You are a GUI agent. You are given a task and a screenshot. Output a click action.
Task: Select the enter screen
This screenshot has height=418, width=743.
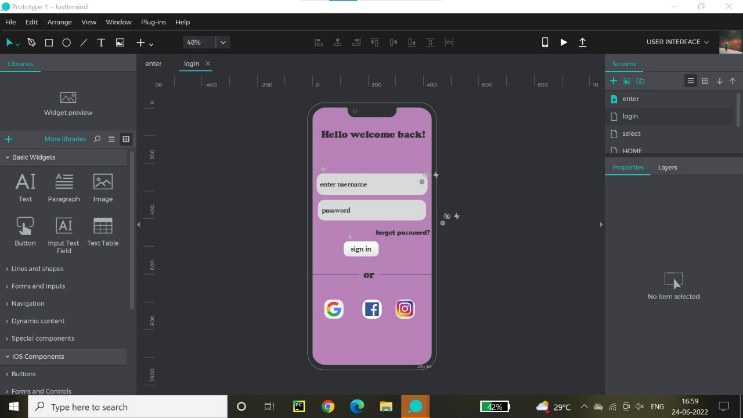point(671,99)
